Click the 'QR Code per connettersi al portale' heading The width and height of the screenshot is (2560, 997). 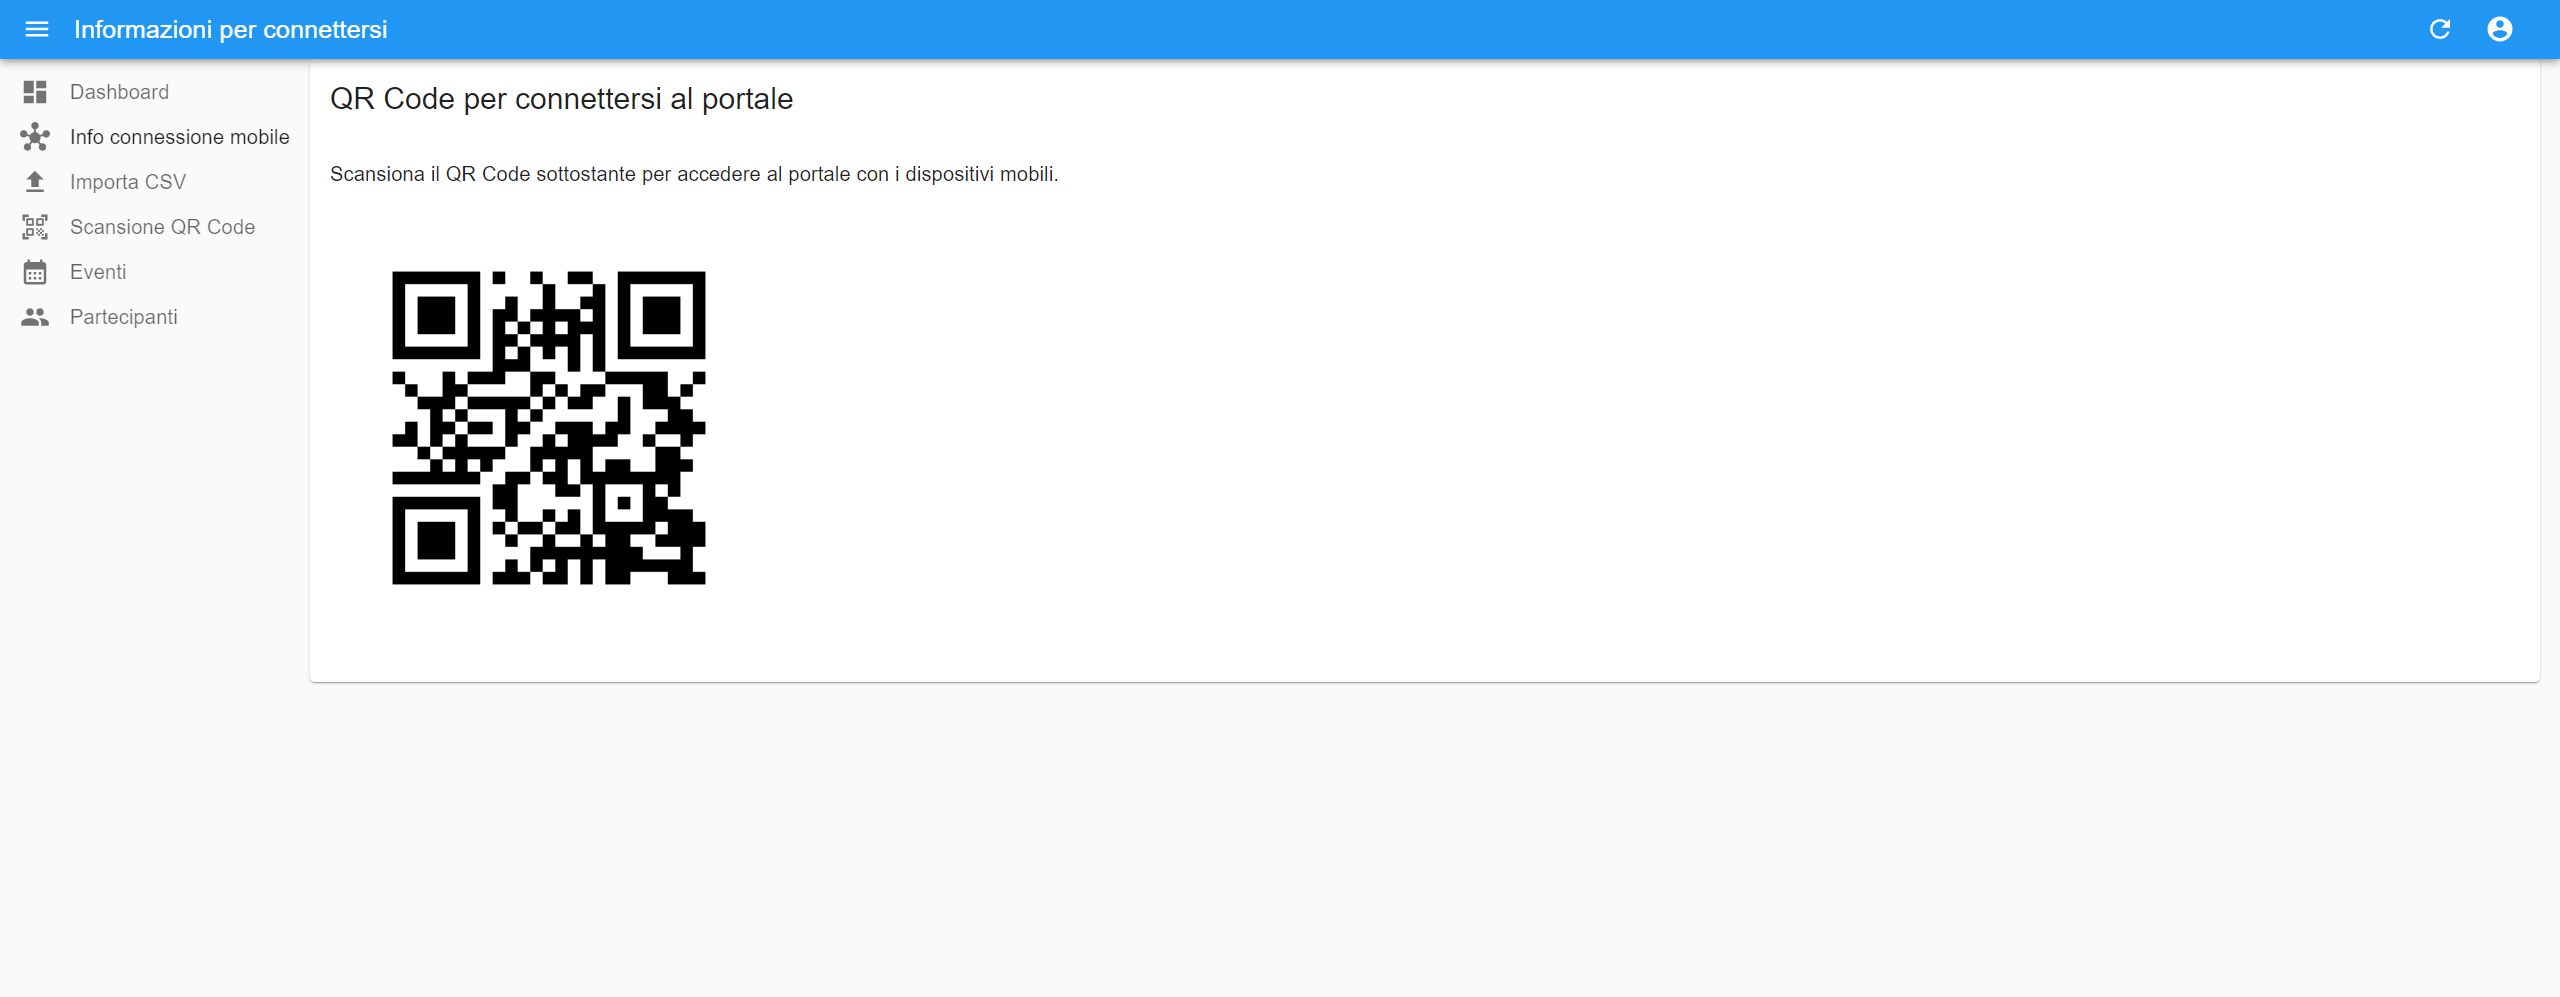coord(561,99)
